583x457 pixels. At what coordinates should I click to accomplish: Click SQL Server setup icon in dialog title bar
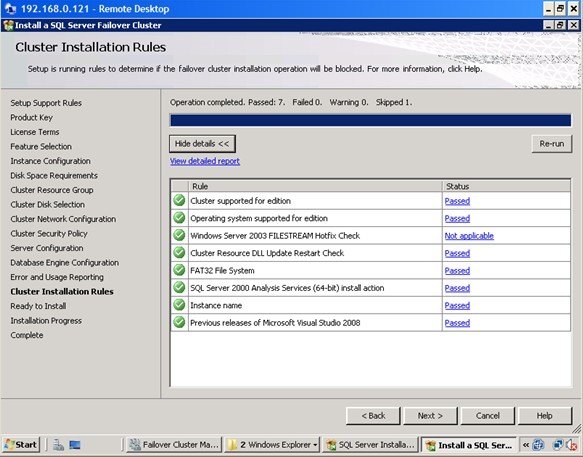8,25
